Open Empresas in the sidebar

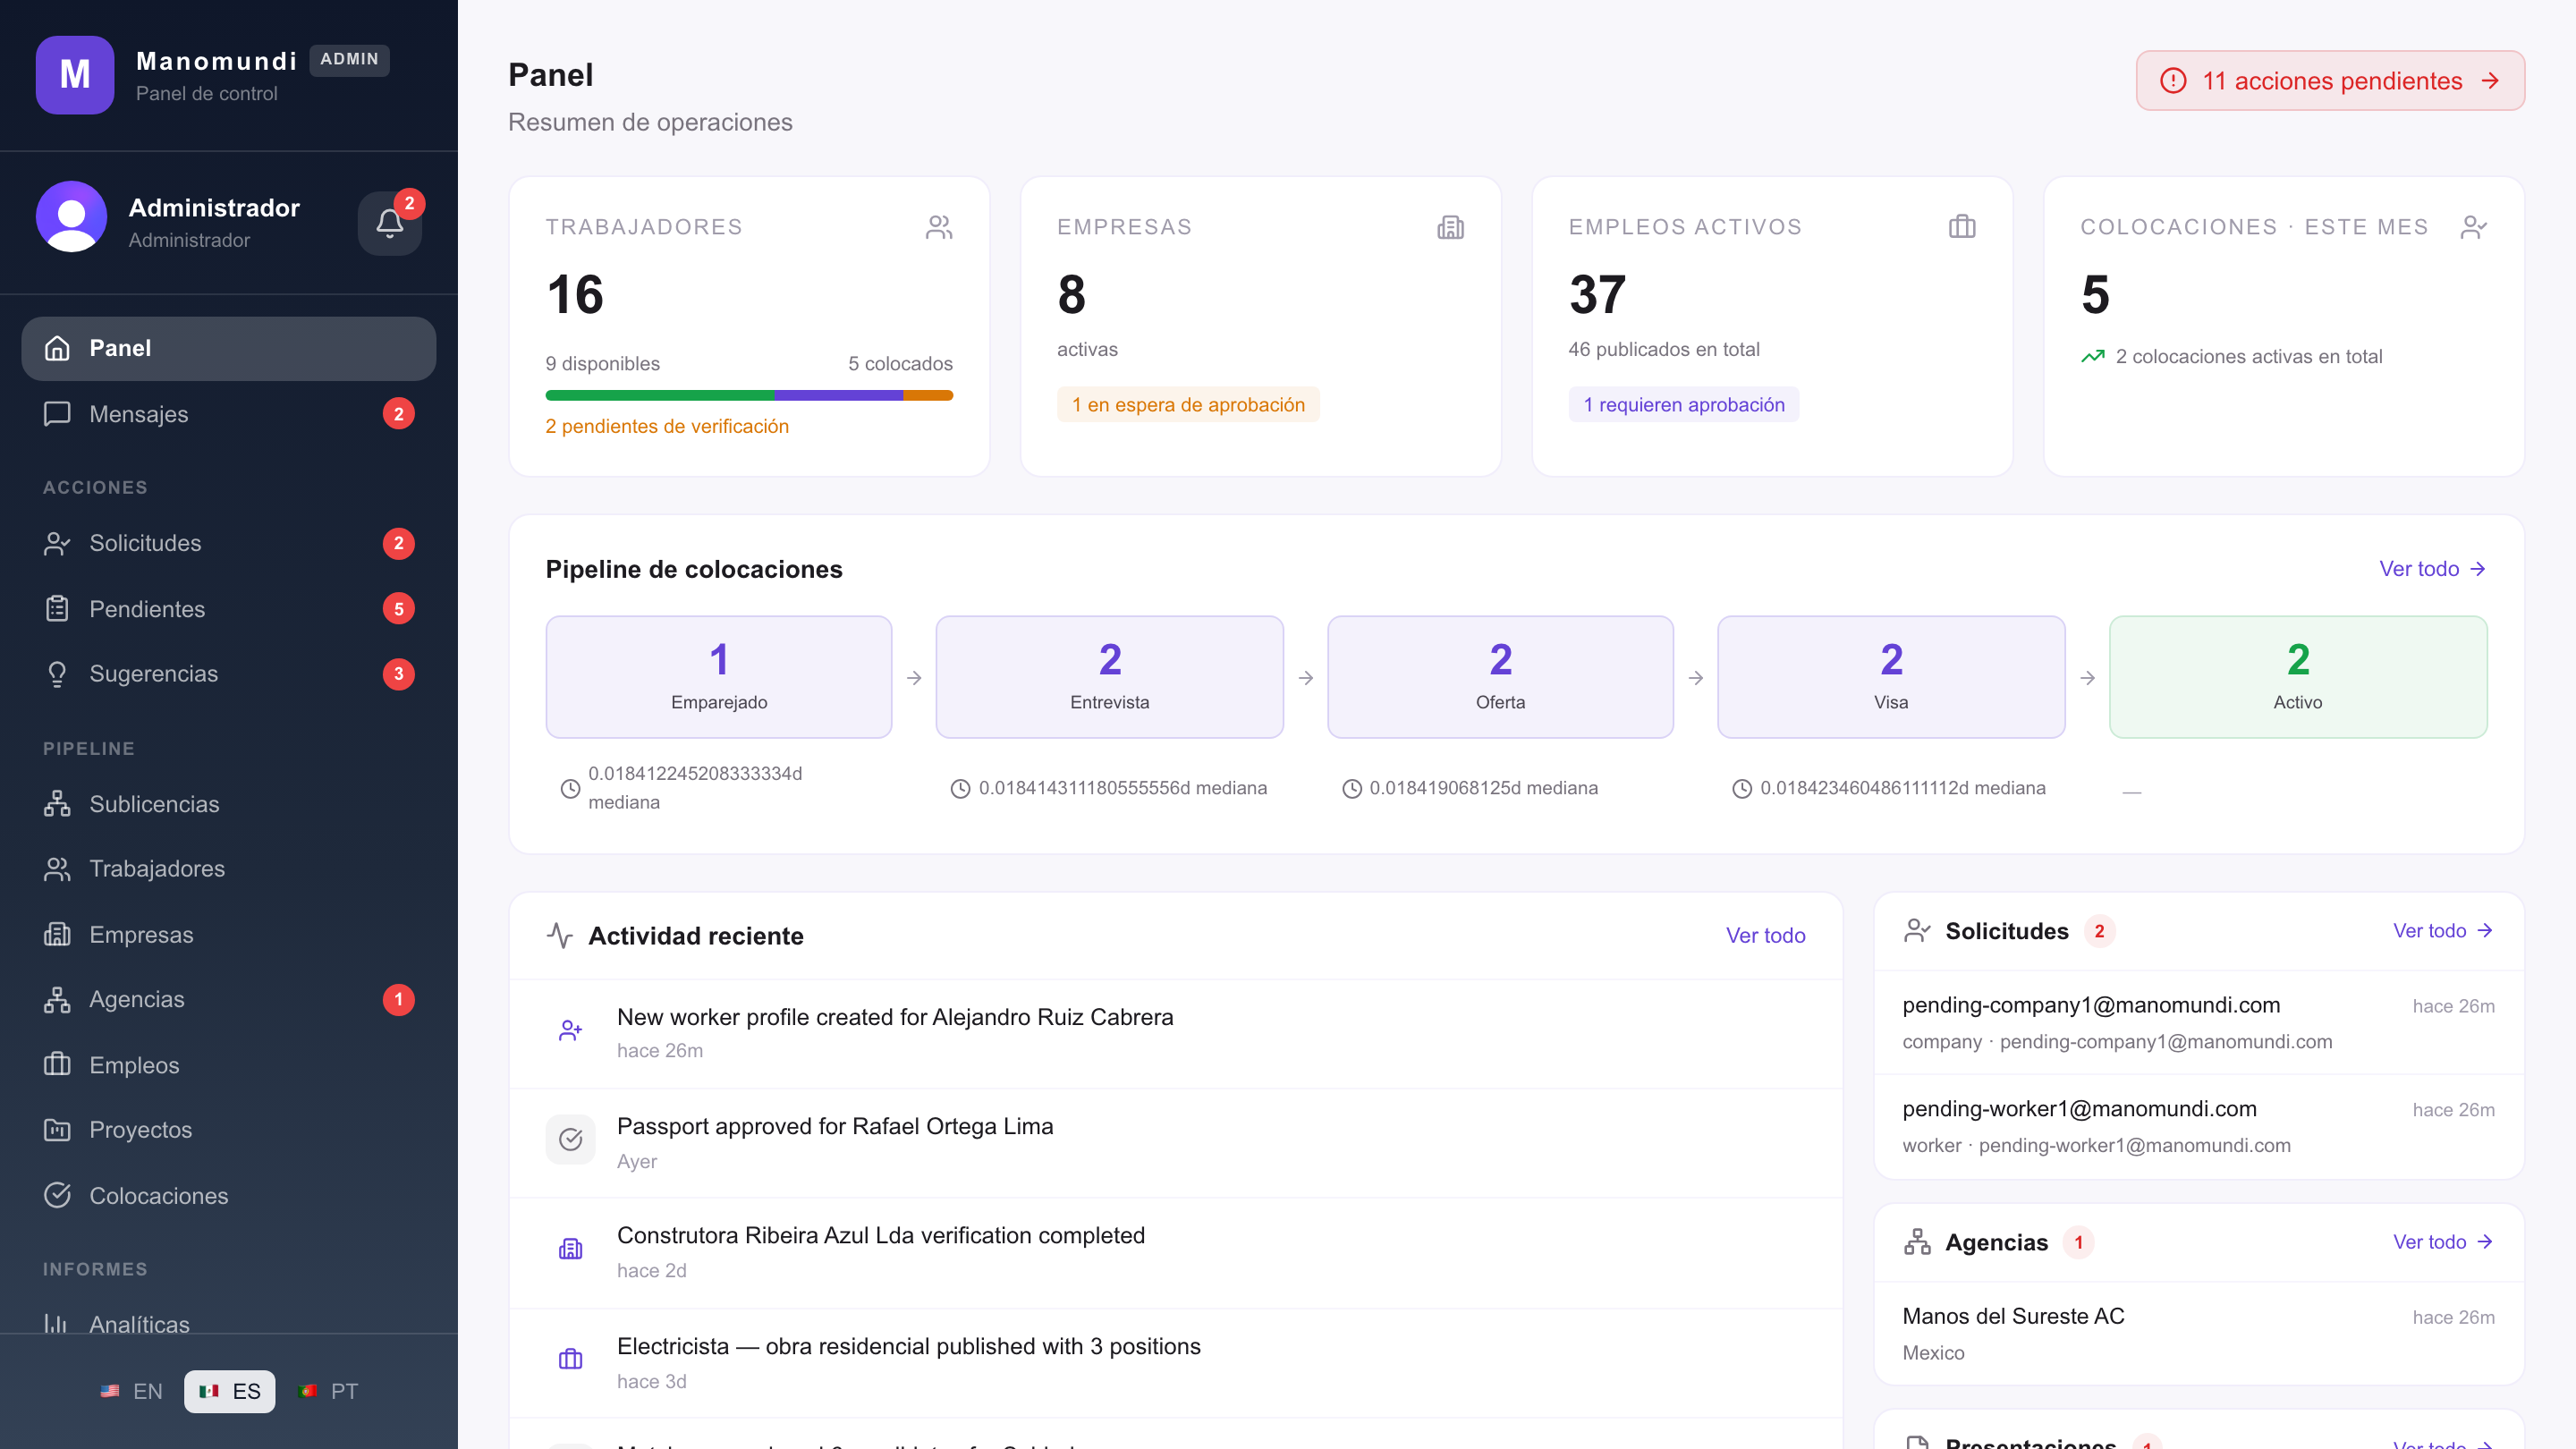[229, 934]
